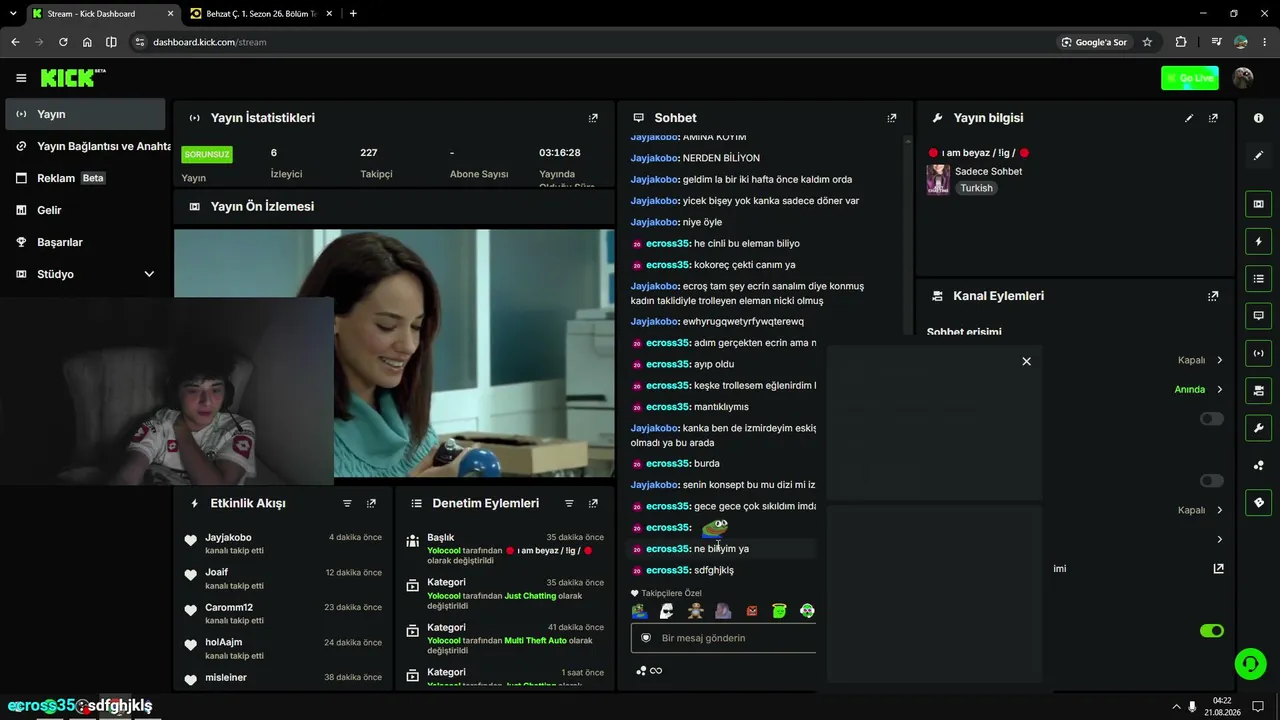Open the Reklam Beta sidebar item
Image resolution: width=1280 pixels, height=720 pixels.
(85, 178)
